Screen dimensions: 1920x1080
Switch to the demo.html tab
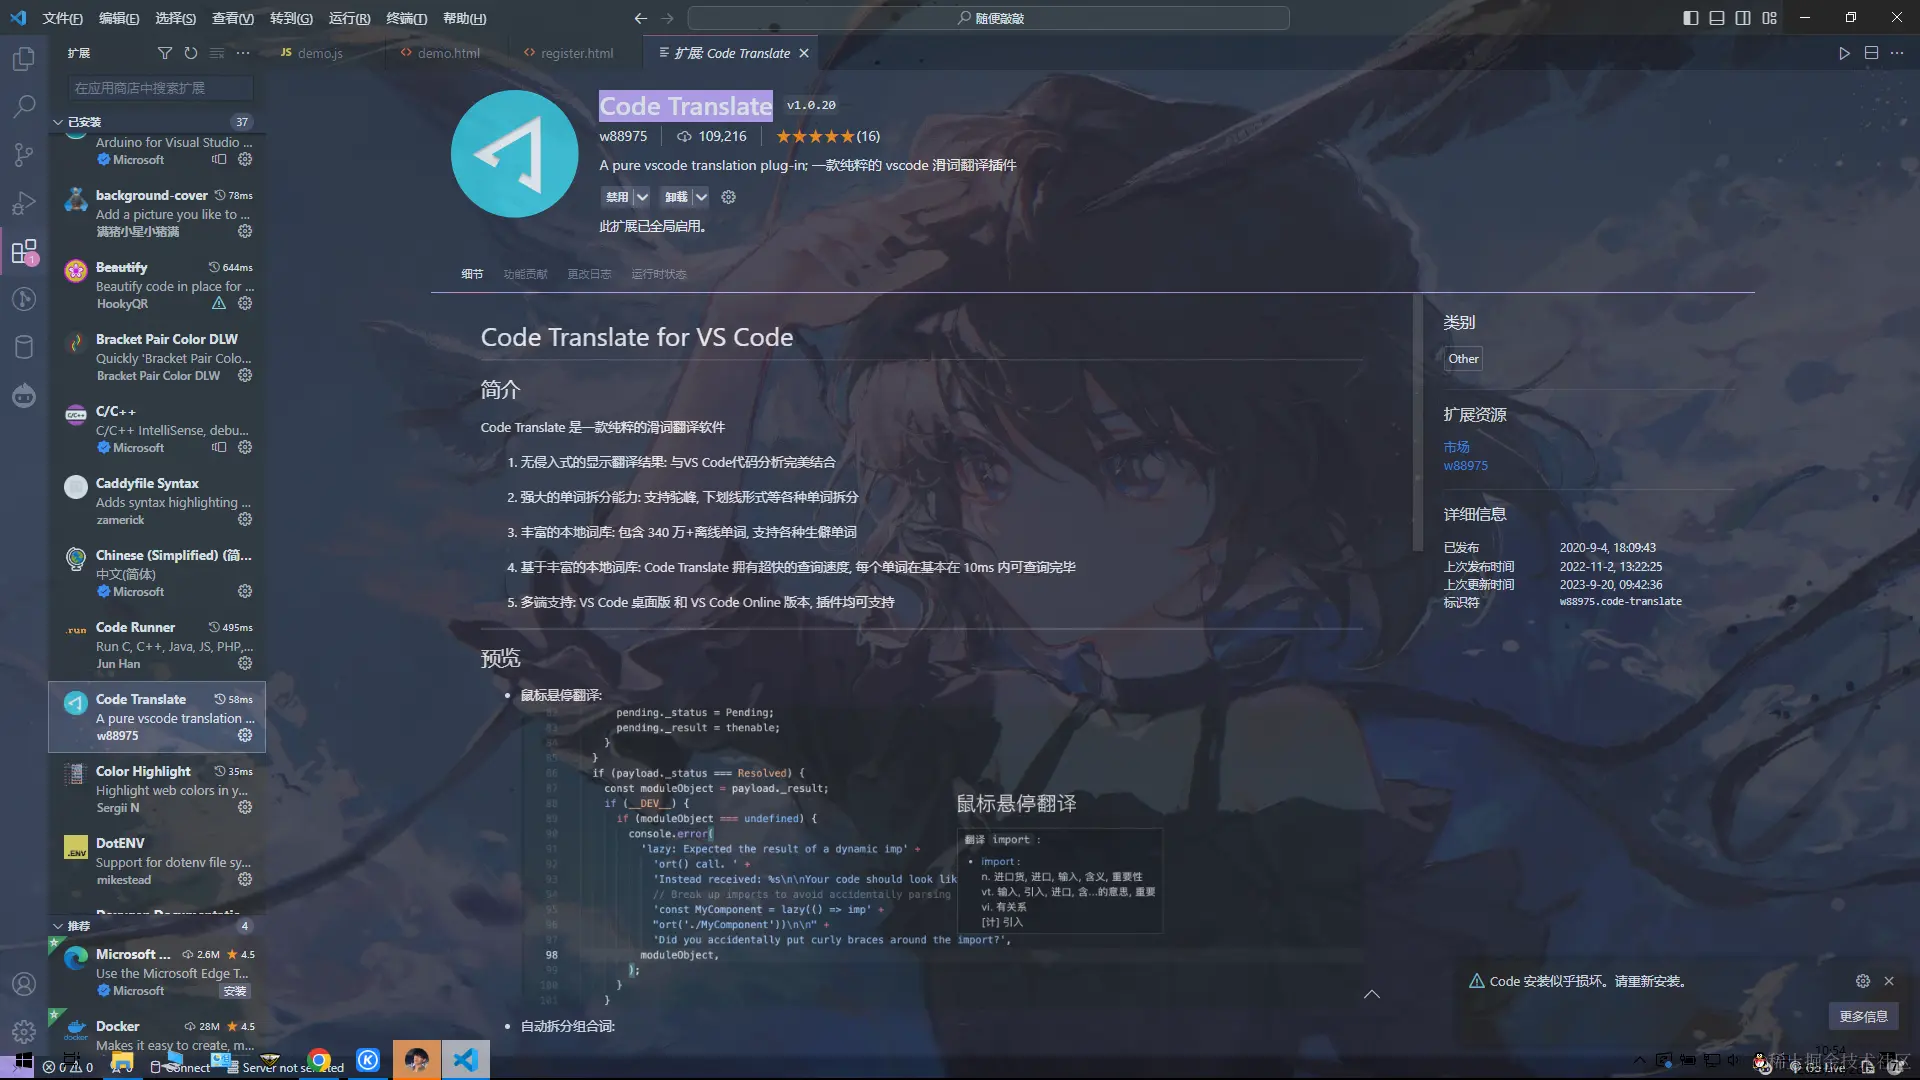click(x=448, y=53)
